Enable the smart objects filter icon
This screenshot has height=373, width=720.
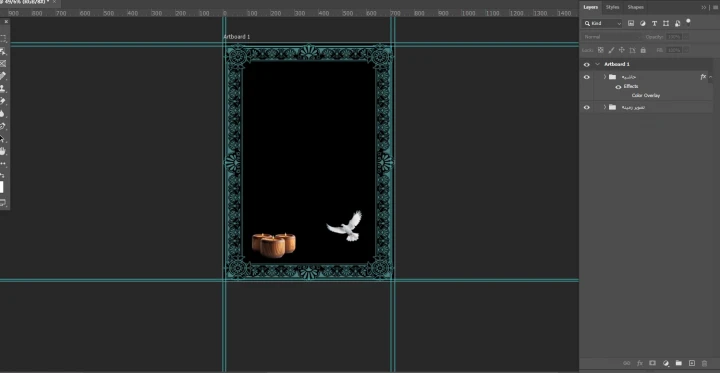pyautogui.click(x=677, y=23)
